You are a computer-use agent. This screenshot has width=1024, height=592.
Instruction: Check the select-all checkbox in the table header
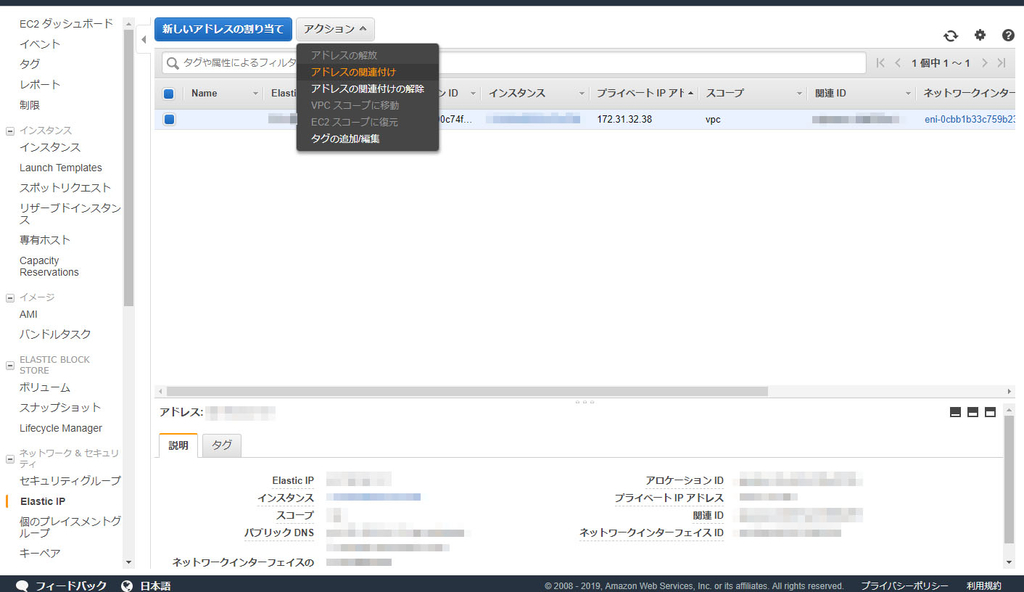(169, 92)
